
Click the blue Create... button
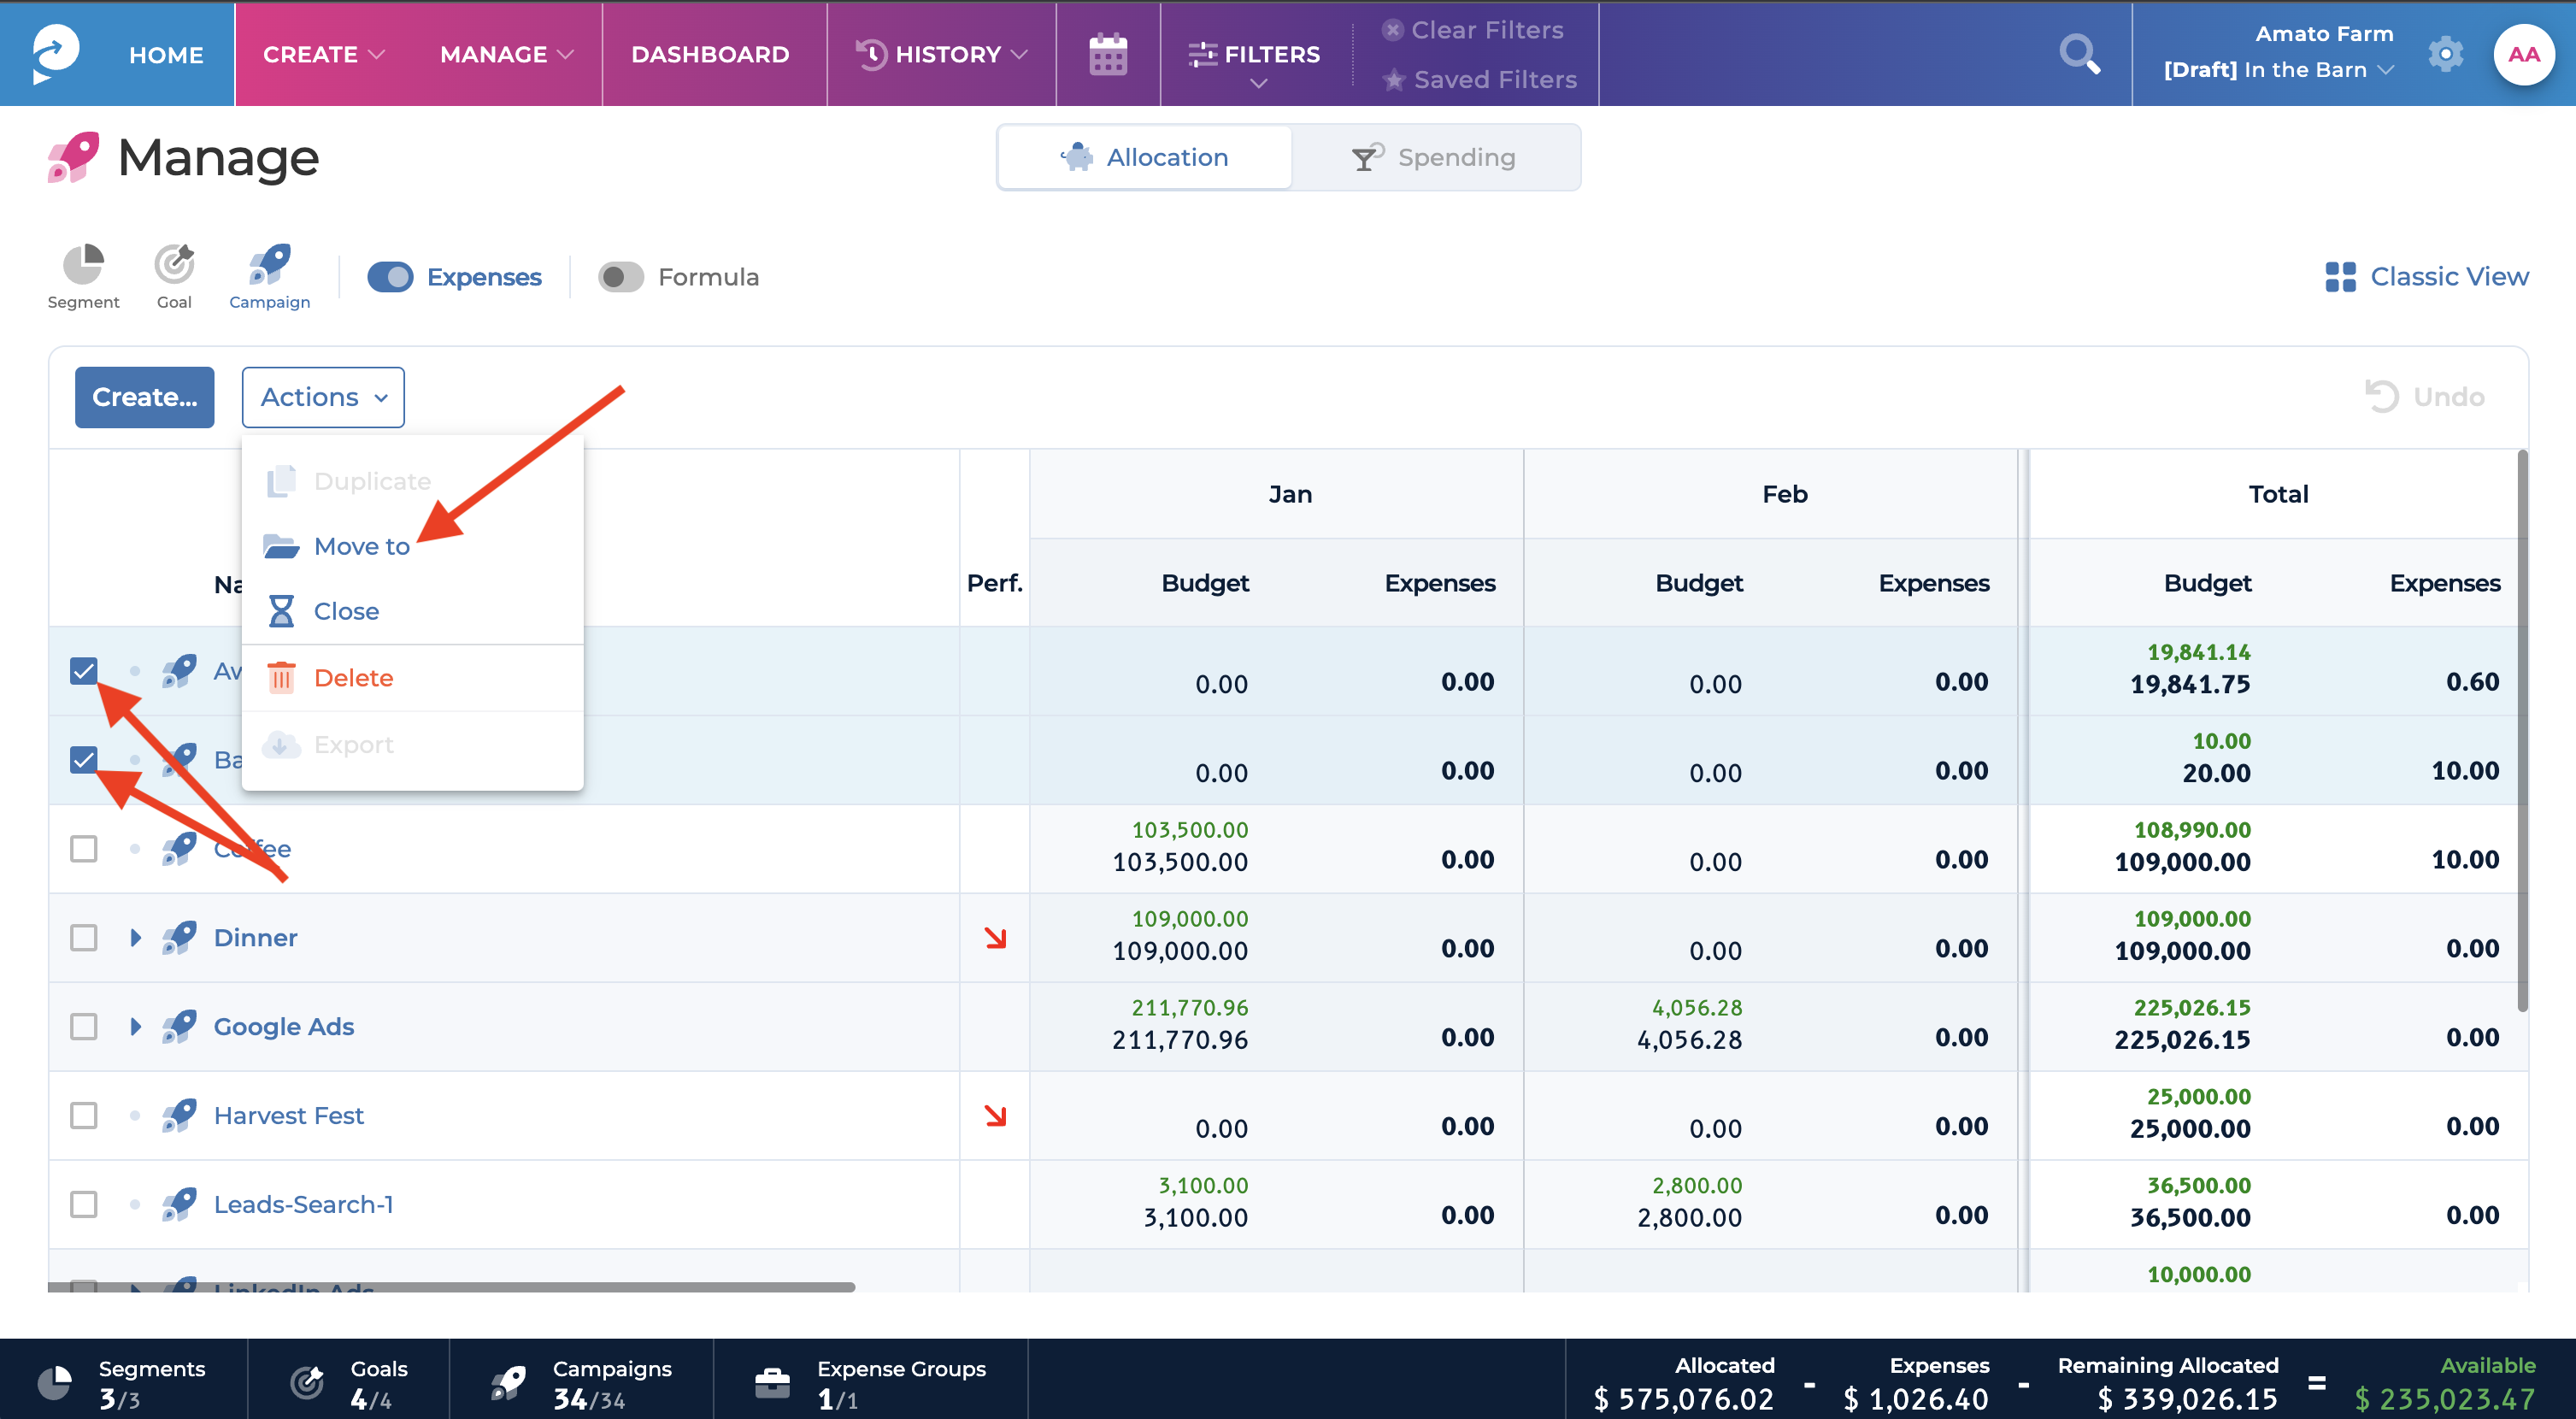click(145, 397)
